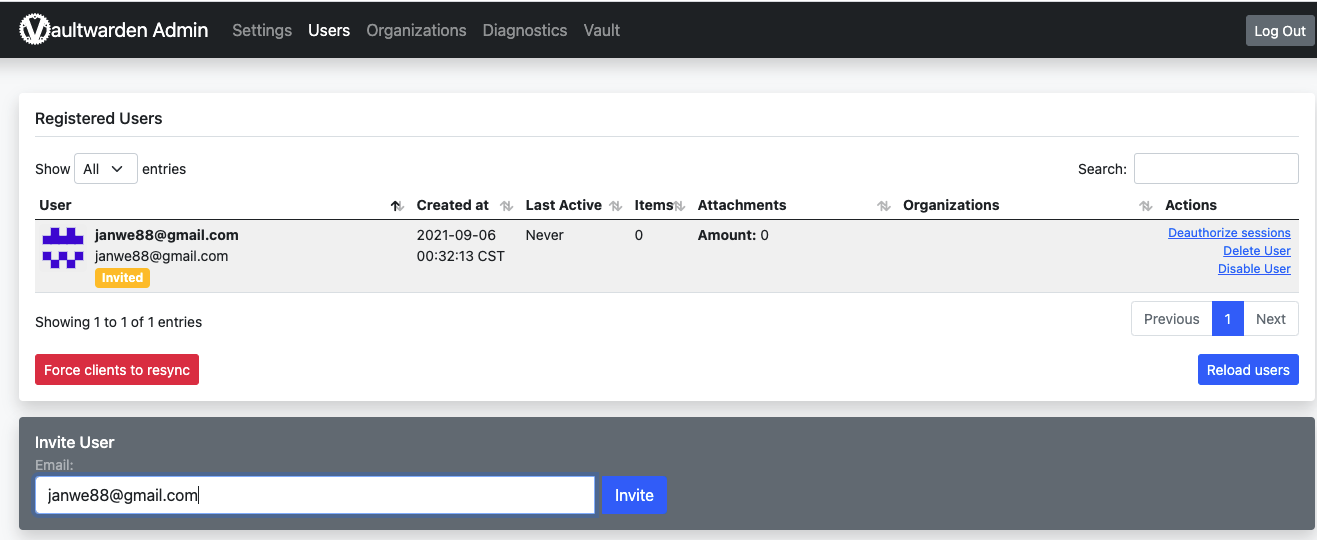The width and height of the screenshot is (1317, 540).
Task: Open the Settings nav item
Action: [x=262, y=31]
